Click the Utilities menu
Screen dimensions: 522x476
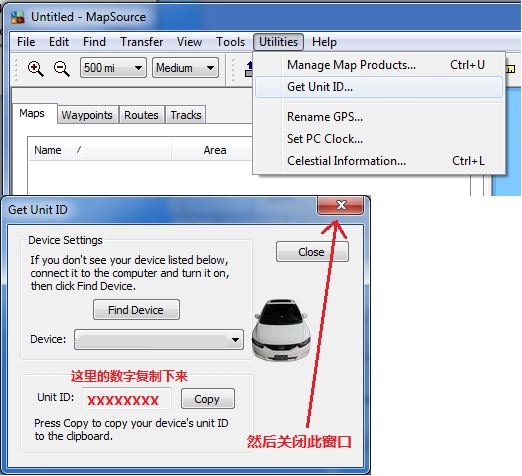coord(278,42)
